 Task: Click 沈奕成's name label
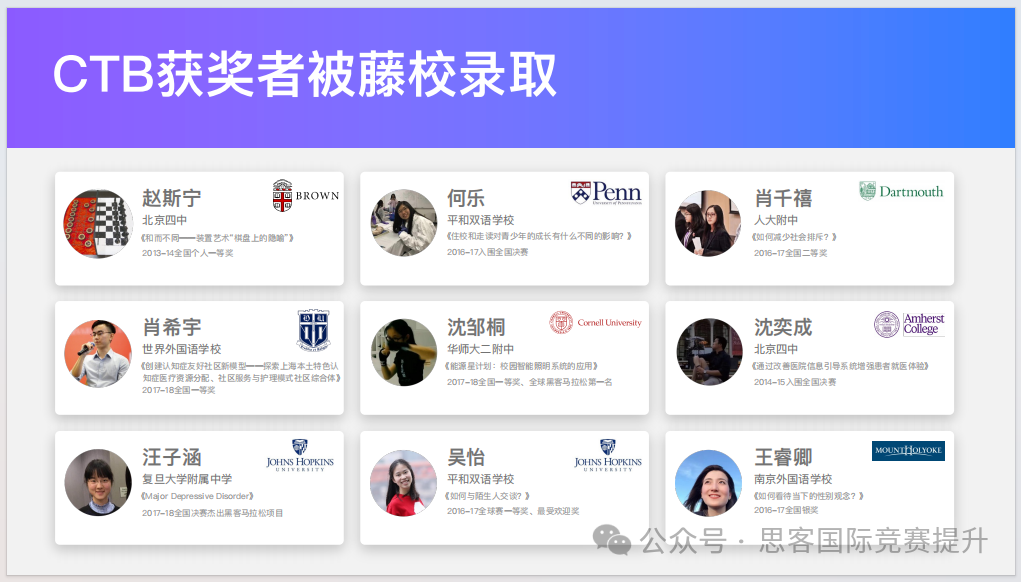point(782,327)
